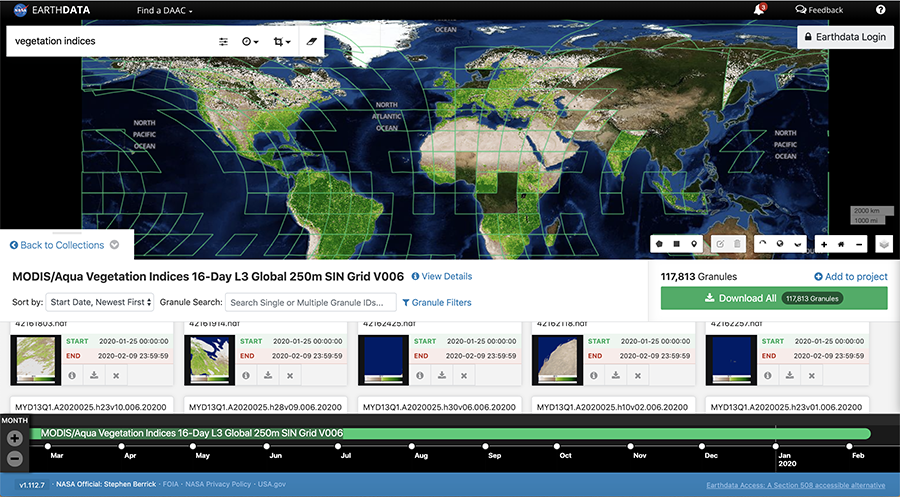Viewport: 900px width, 497px height.
Task: Open thumbnail of granule 42161914.hdf
Action: pyautogui.click(x=210, y=360)
